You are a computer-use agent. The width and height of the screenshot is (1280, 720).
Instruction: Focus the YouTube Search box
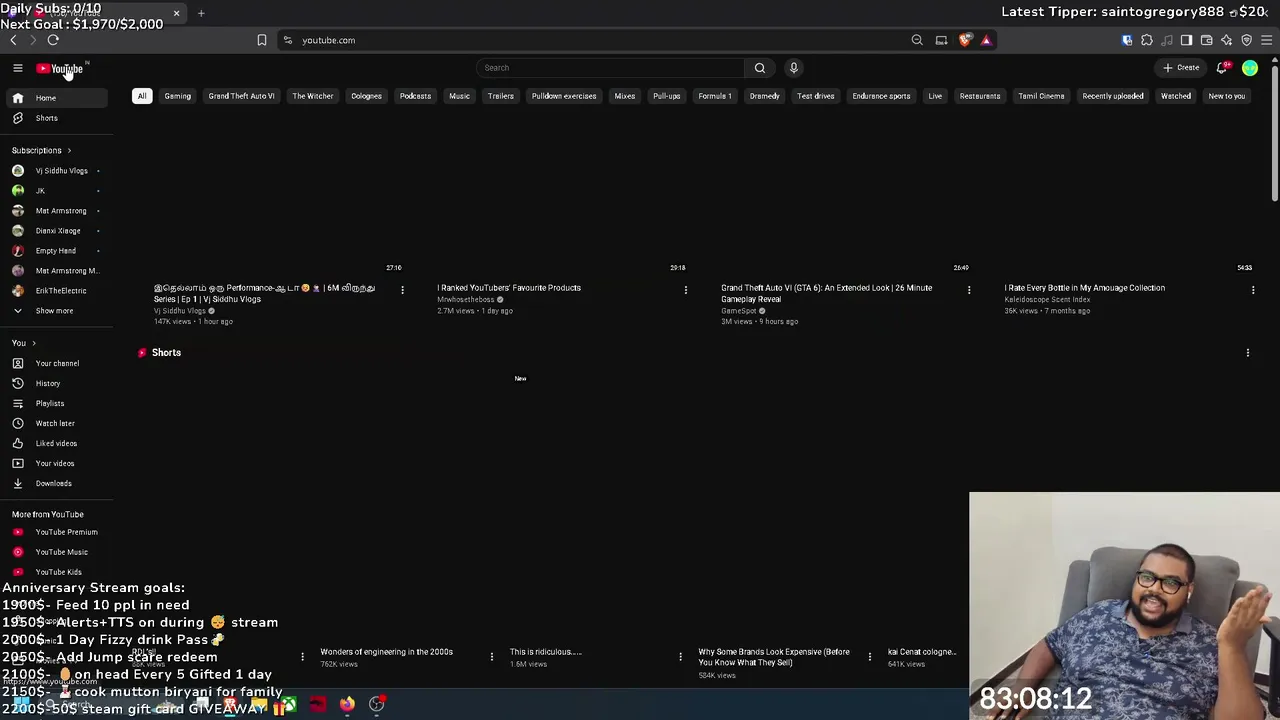tap(611, 68)
